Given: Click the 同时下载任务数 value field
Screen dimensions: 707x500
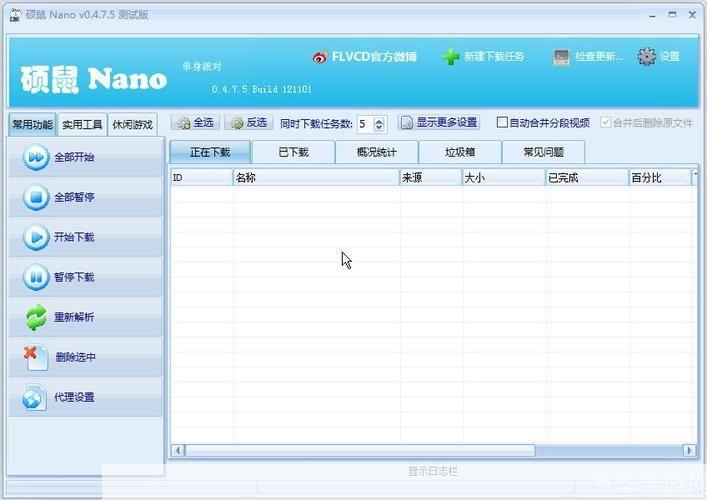Looking at the screenshot, I should coord(365,124).
